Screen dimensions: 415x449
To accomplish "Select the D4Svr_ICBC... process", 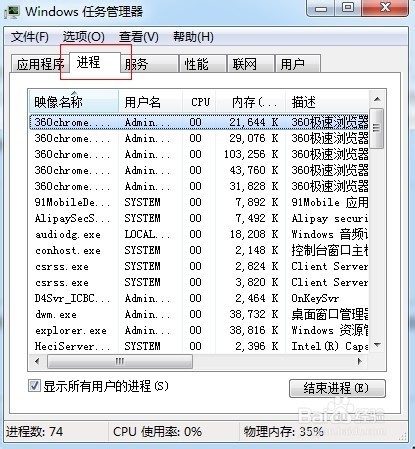I will tap(199, 298).
